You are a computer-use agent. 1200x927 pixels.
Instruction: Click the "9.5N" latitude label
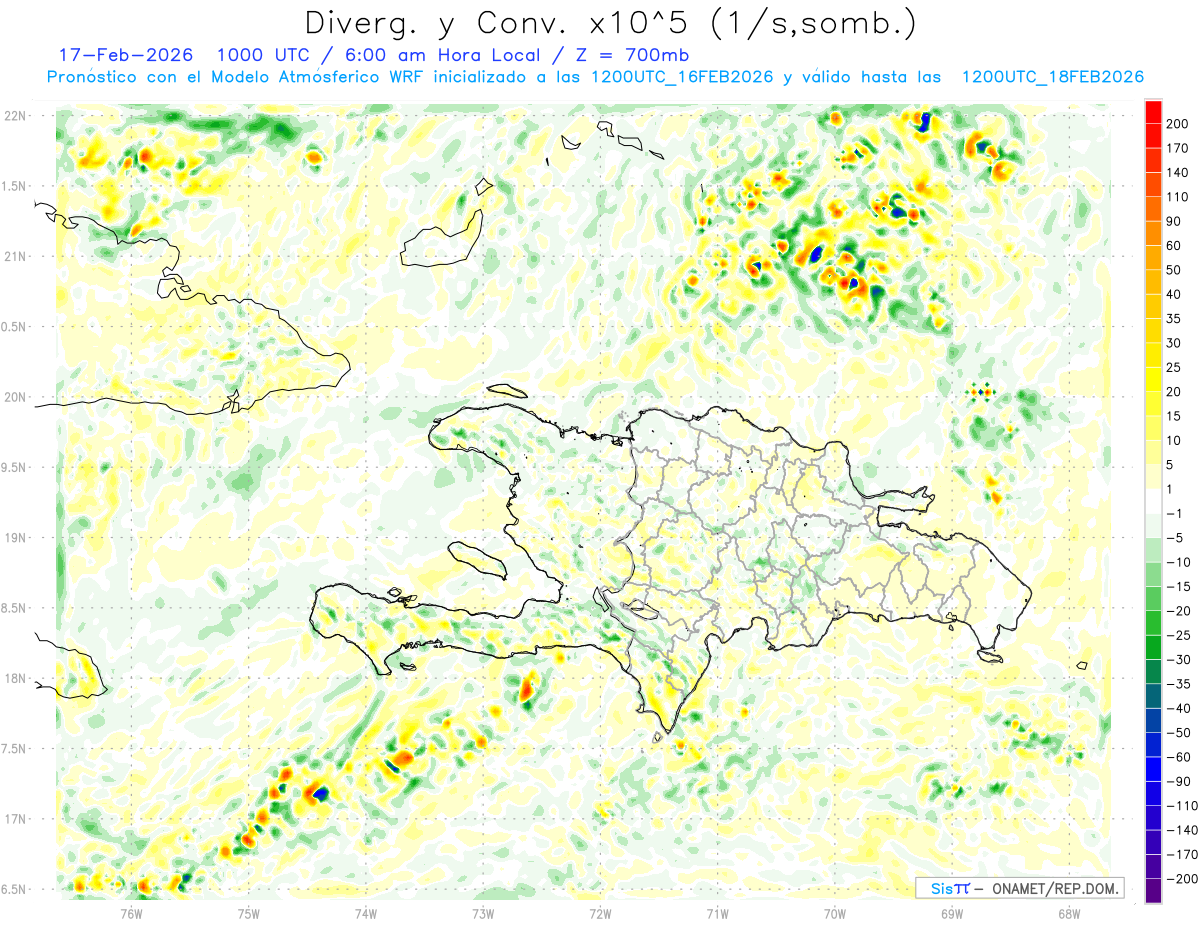[13, 468]
